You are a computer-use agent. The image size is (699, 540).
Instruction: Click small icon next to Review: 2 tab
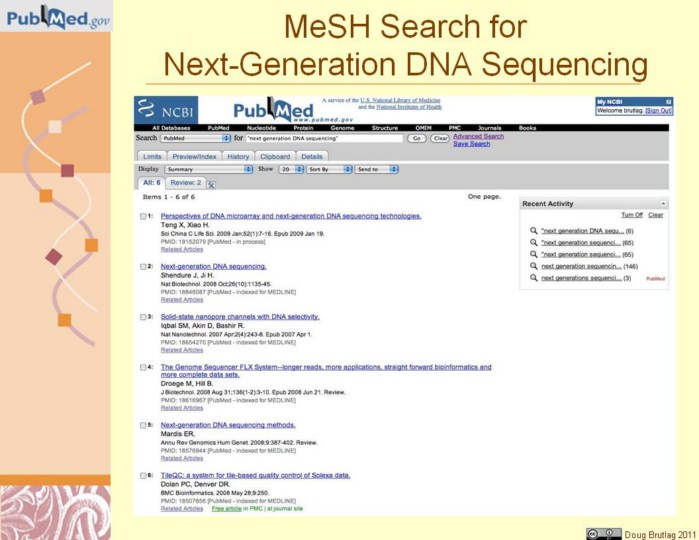point(212,184)
